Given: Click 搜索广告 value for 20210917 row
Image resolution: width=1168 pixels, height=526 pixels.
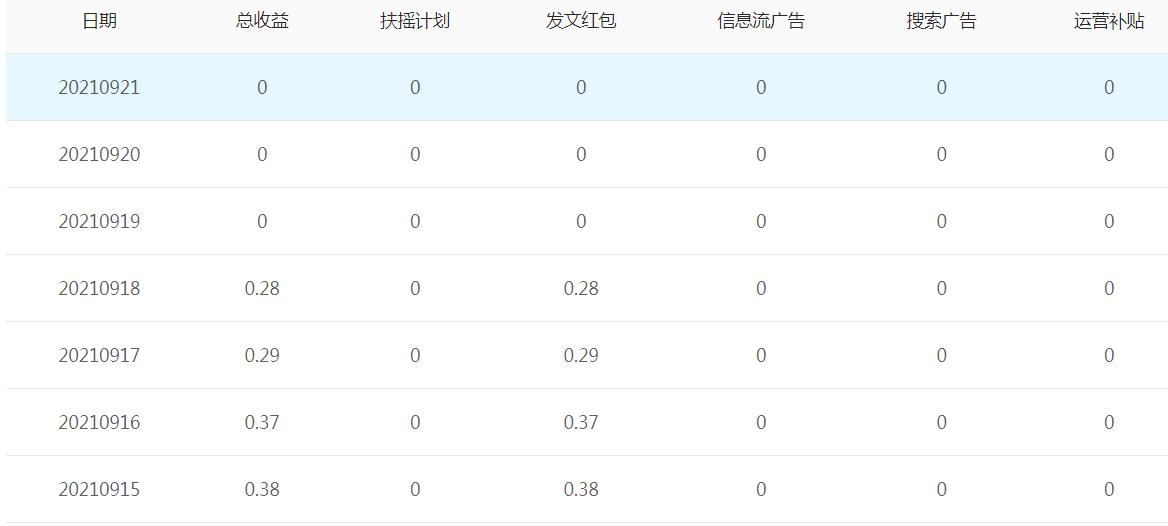Looking at the screenshot, I should tap(942, 356).
